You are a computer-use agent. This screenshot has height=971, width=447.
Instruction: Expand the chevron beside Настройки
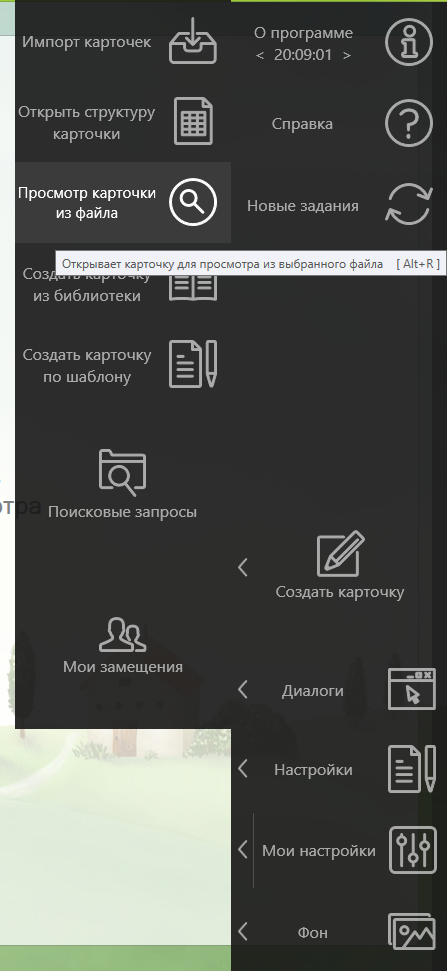click(243, 769)
